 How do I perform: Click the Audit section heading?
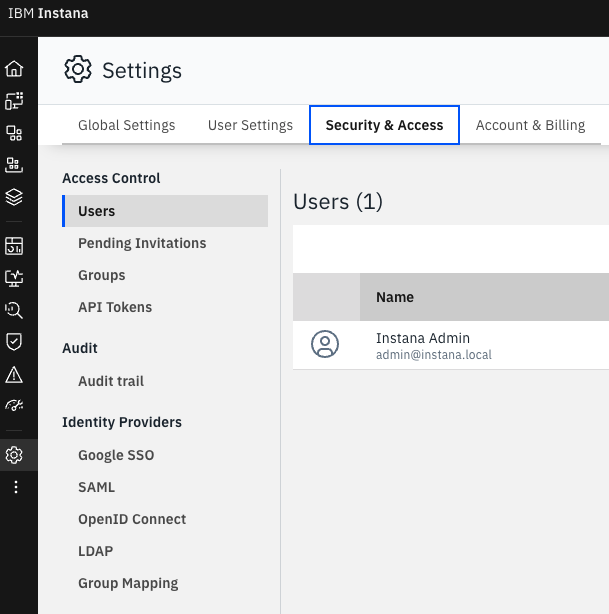tap(80, 348)
